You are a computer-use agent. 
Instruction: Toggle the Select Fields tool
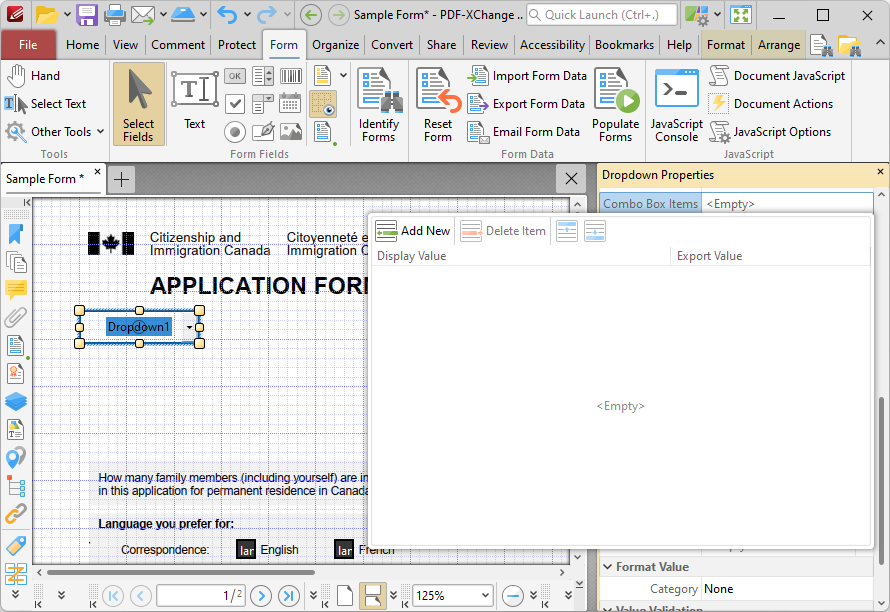tap(138, 104)
